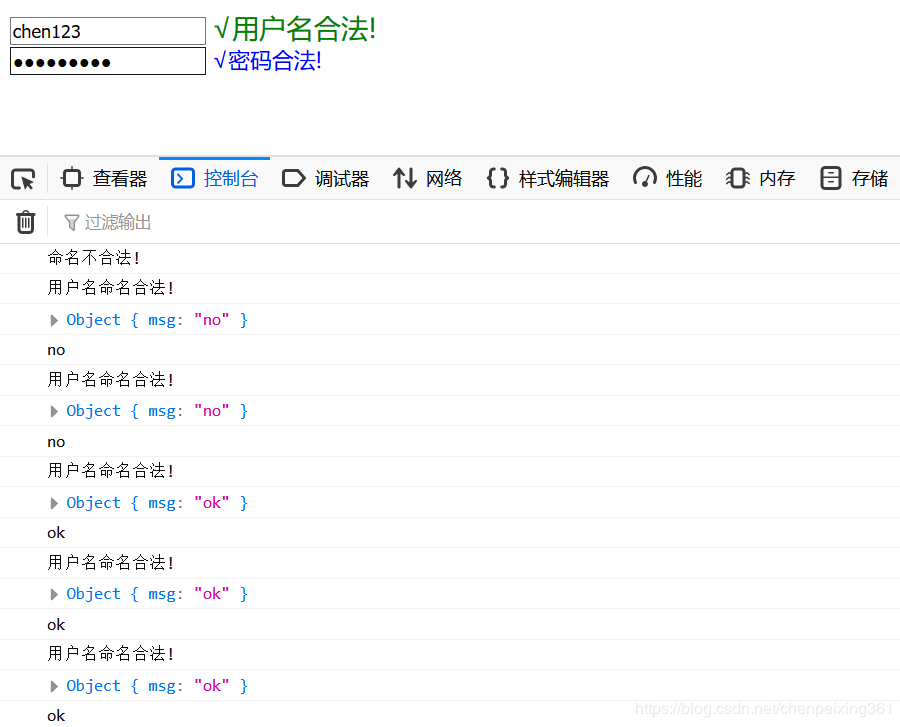Open the 查看器 inspector tab
This screenshot has height=727, width=900.
[104, 179]
